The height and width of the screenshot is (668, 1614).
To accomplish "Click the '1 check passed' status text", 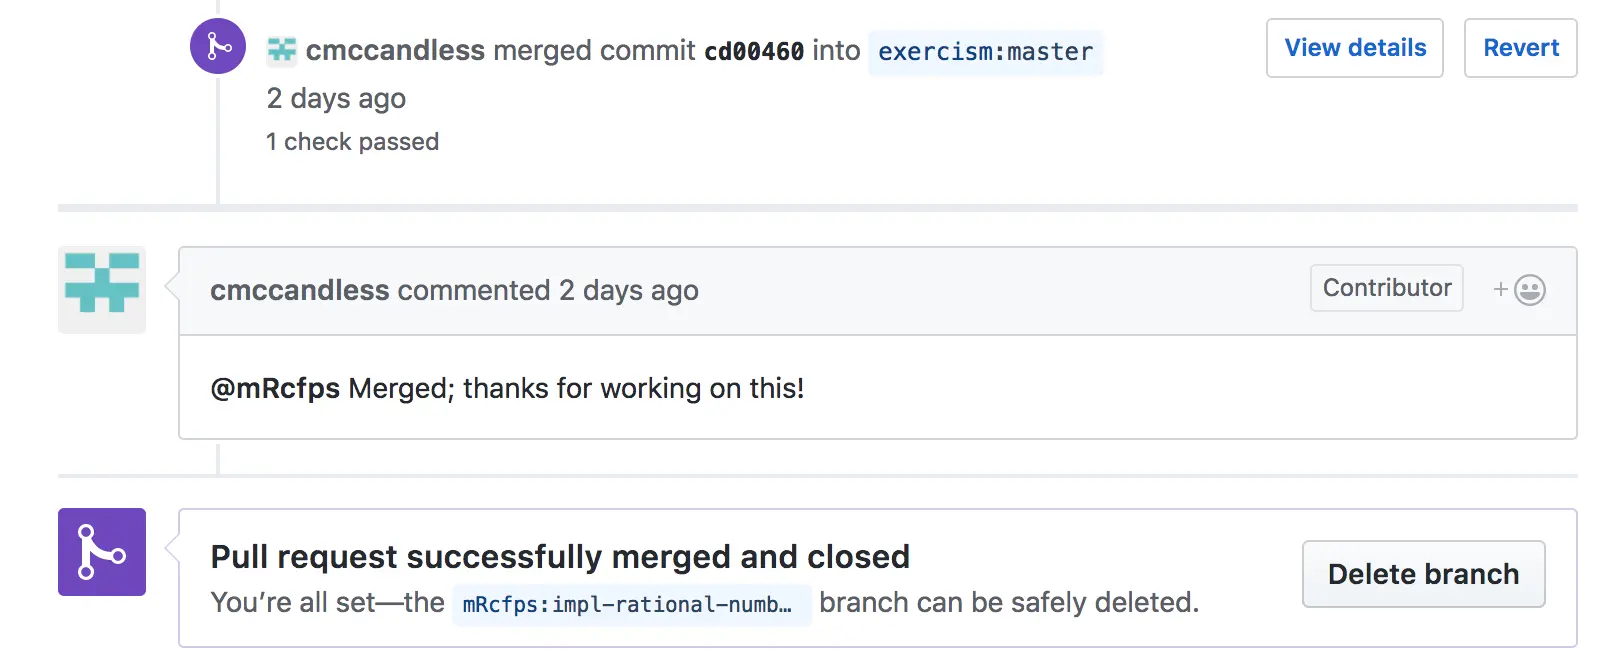I will point(352,142).
